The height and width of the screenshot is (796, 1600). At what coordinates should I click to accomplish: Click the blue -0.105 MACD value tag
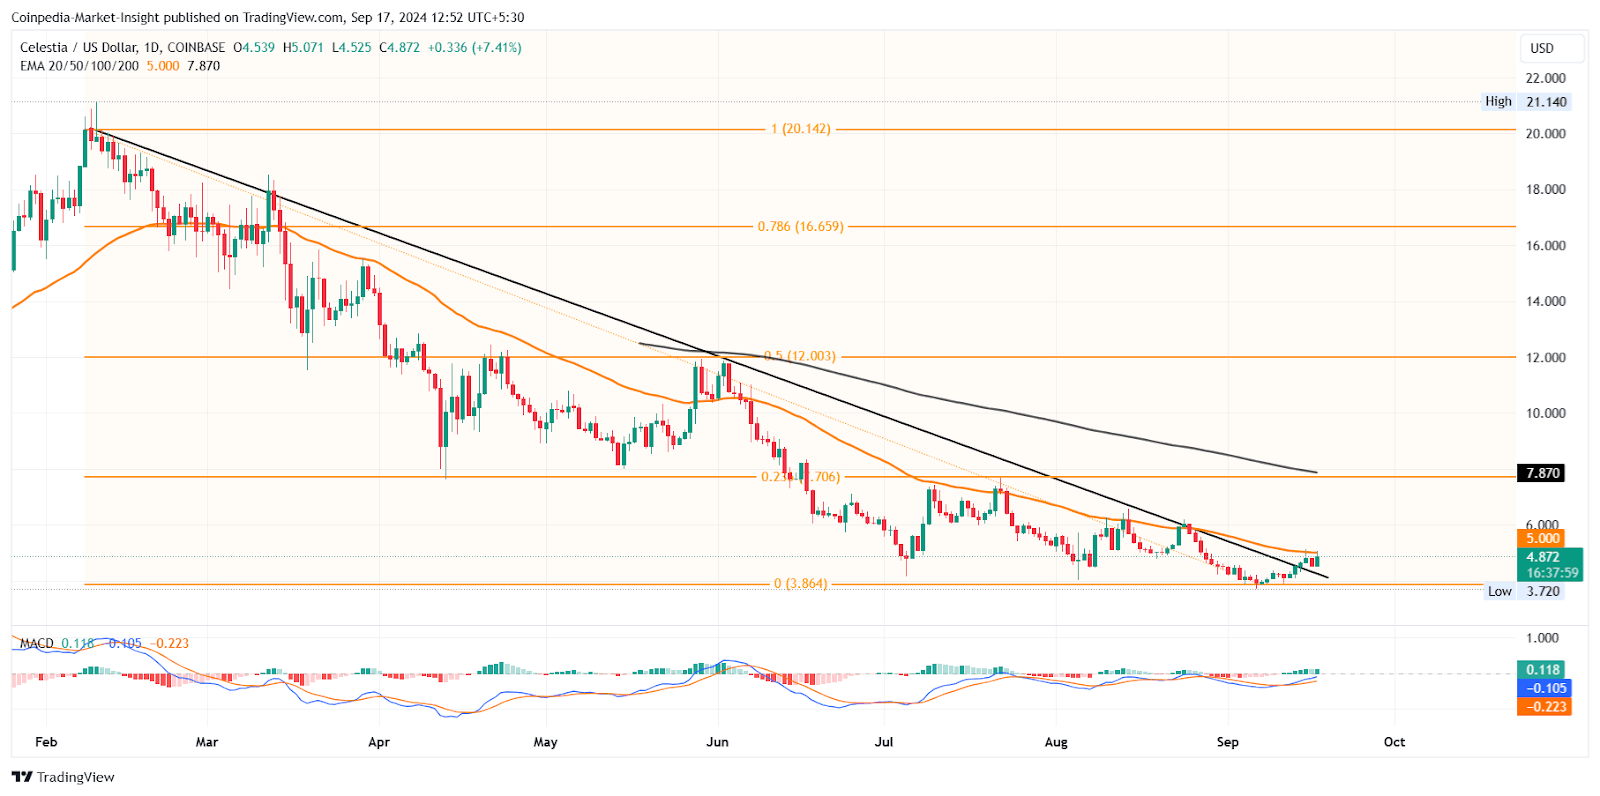[x=1545, y=688]
